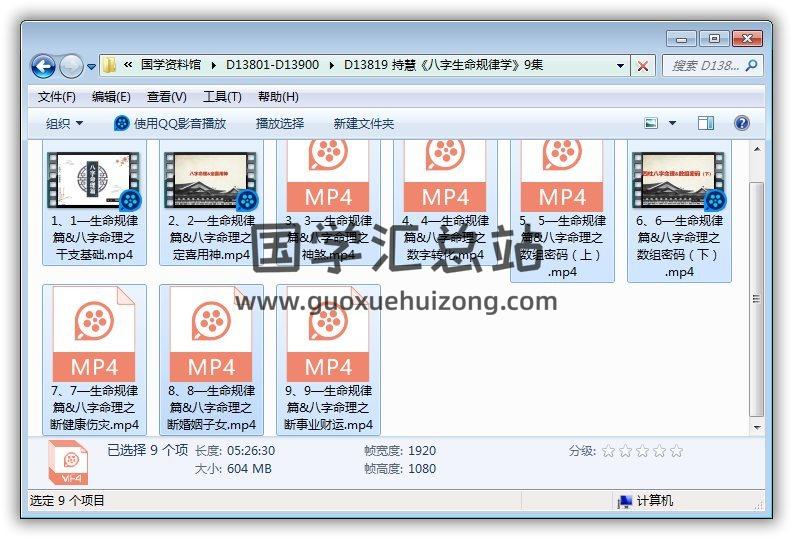Rate with the fifth star
The height and width of the screenshot is (539, 793).
tap(676, 451)
